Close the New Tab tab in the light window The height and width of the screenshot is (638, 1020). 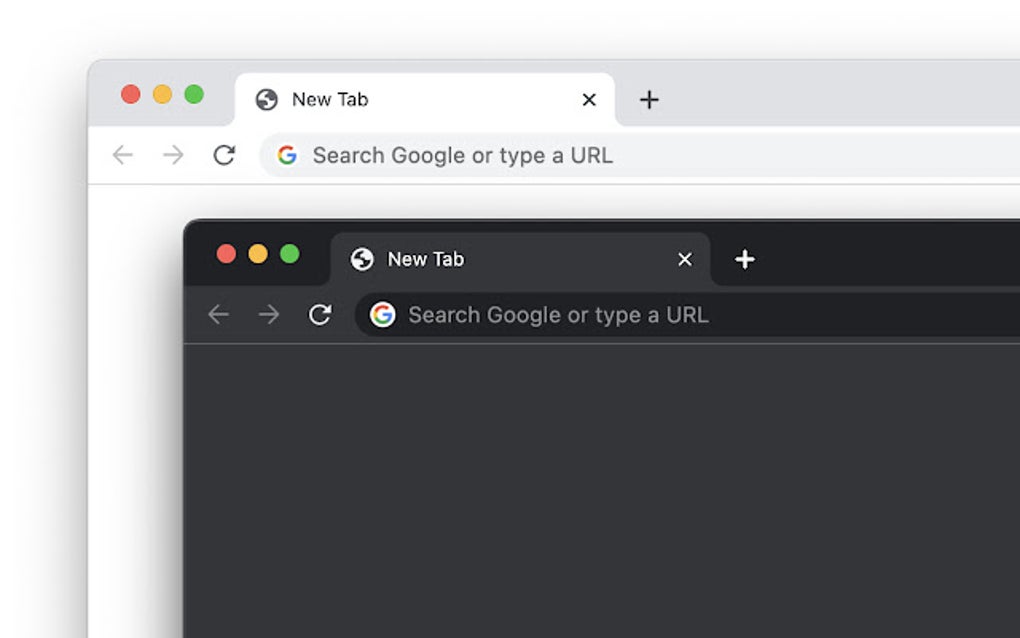coord(589,100)
